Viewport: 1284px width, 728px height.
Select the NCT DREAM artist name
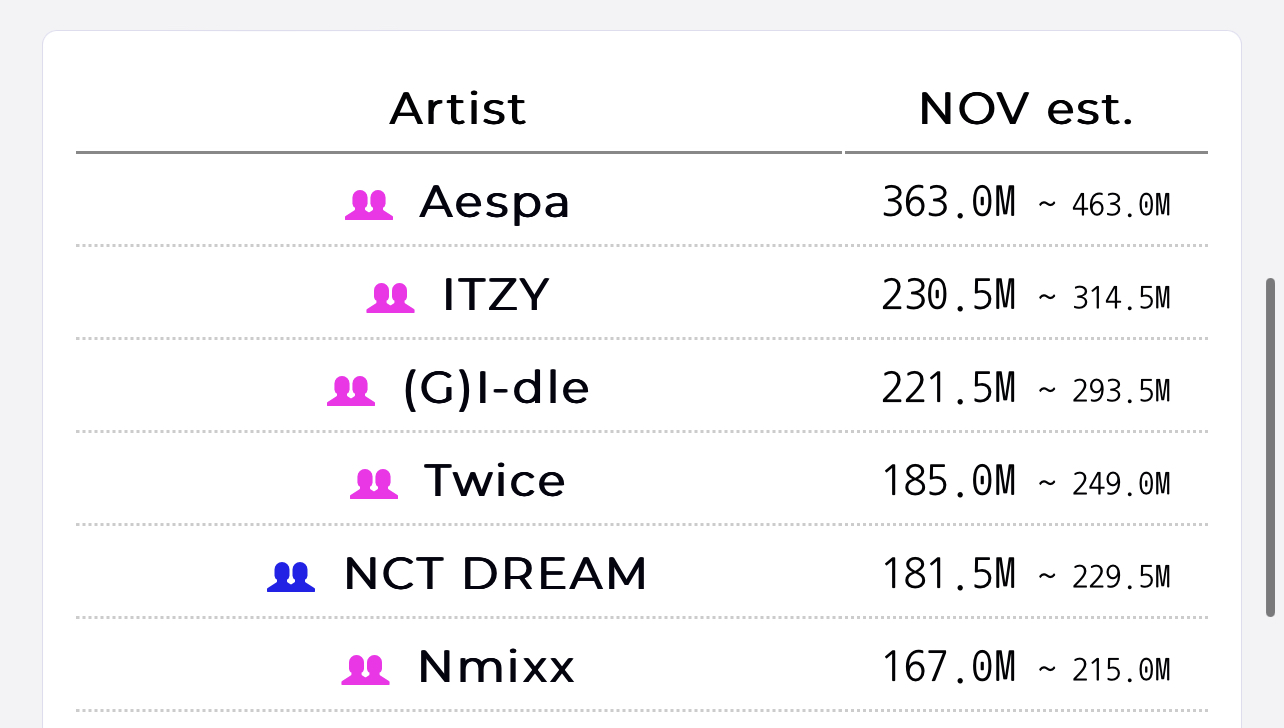tap(496, 574)
